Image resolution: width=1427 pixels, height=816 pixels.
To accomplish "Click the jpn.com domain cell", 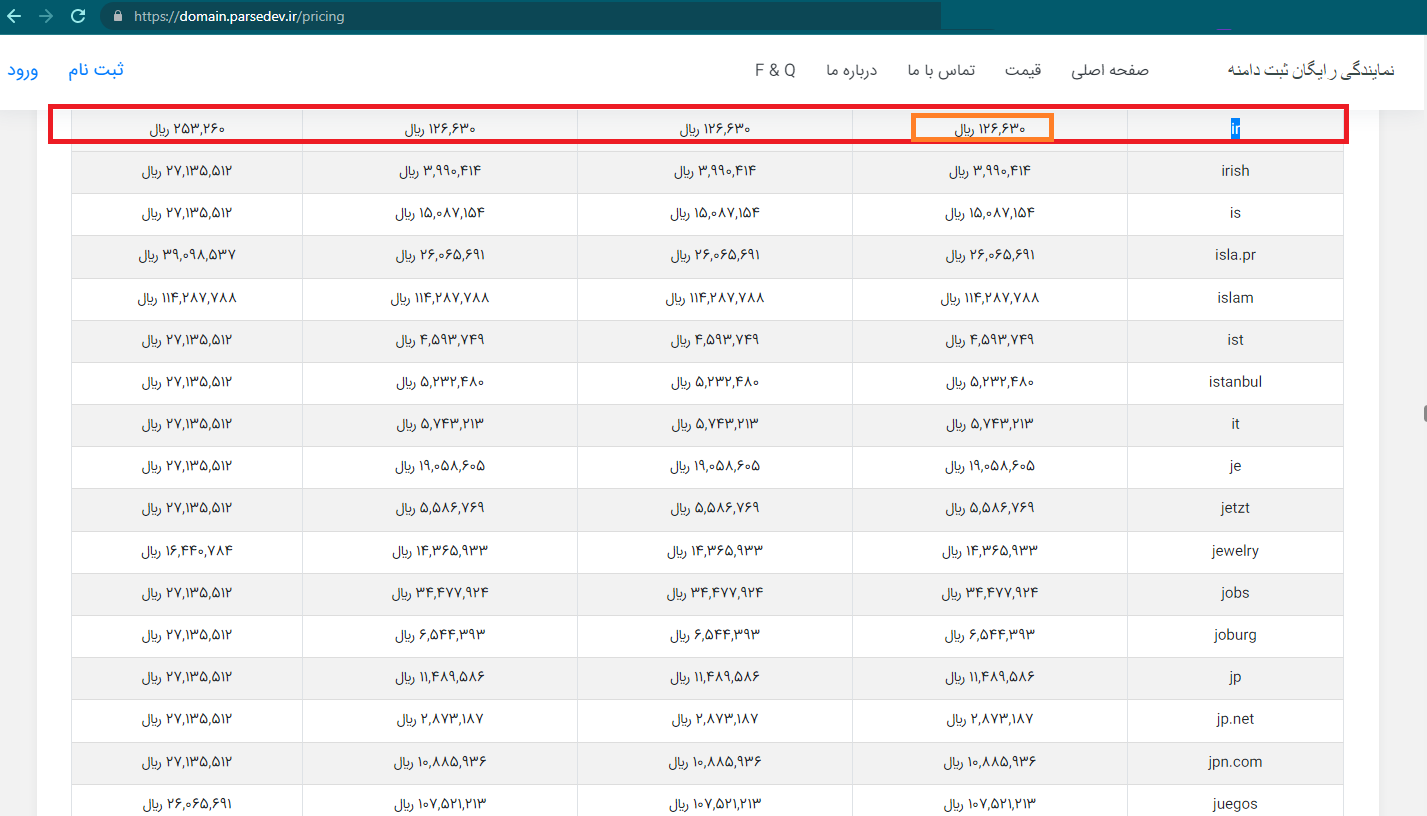I will 1235,762.
